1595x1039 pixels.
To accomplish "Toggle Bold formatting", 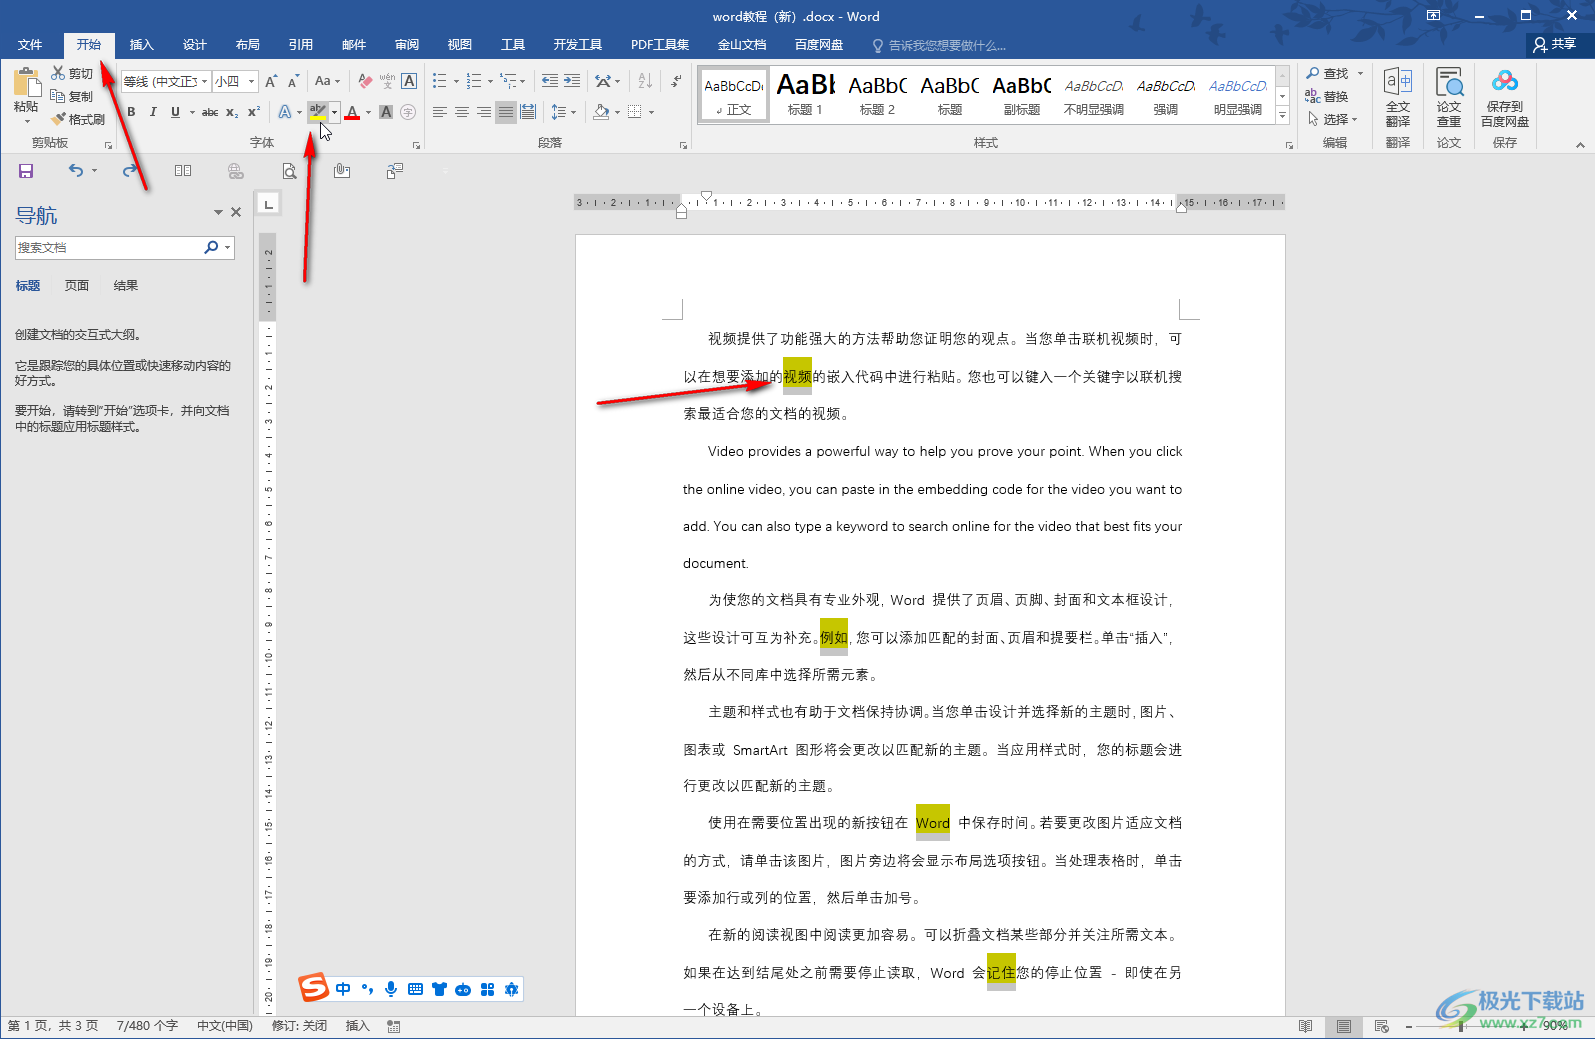I will coord(131,112).
